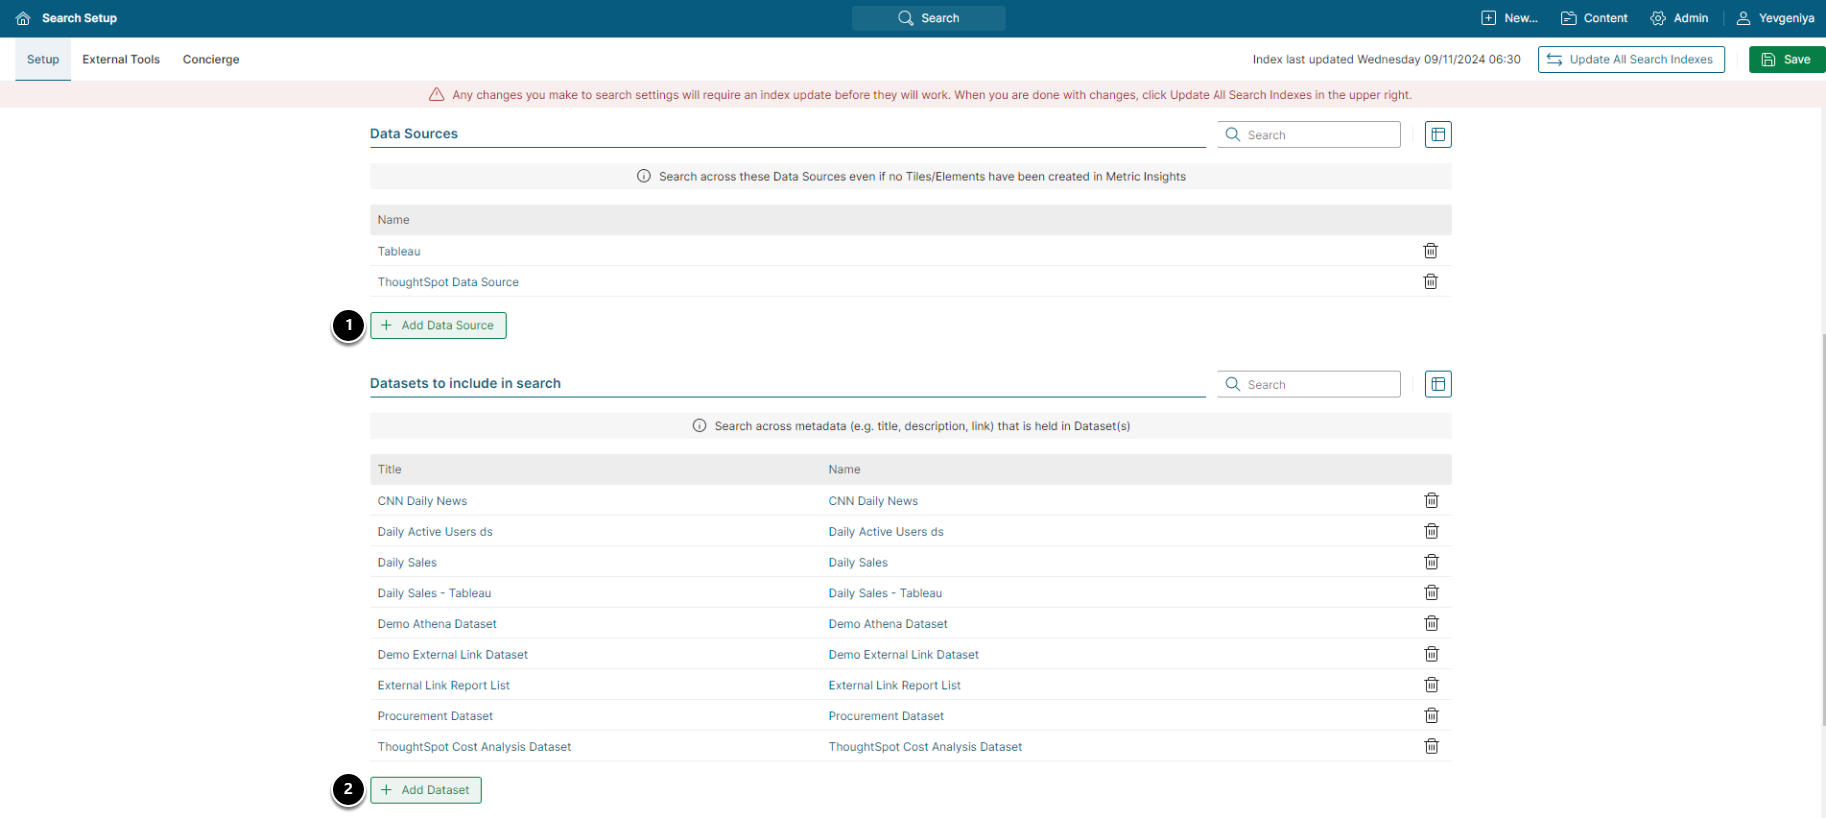Expand the Admin menu
The width and height of the screenshot is (1826, 818).
(1679, 18)
